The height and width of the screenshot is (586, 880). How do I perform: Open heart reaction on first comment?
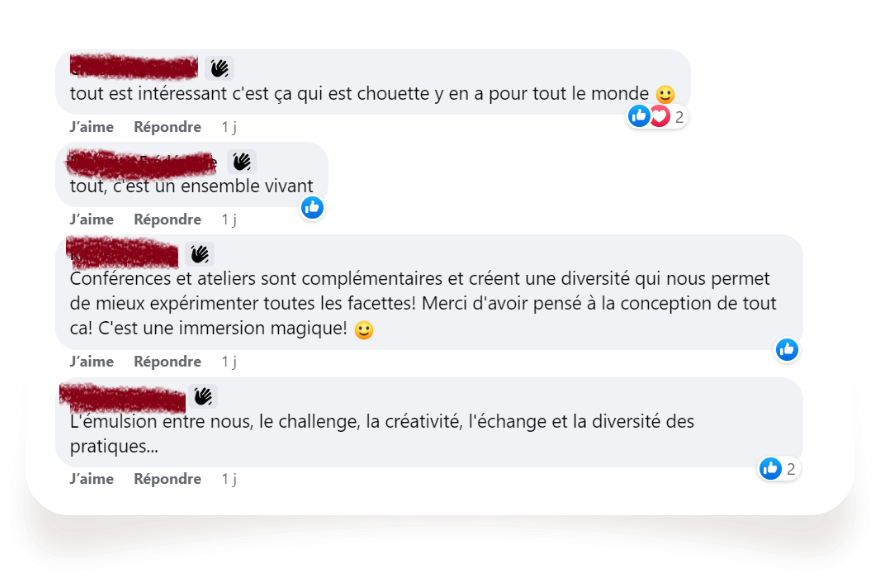coord(660,116)
